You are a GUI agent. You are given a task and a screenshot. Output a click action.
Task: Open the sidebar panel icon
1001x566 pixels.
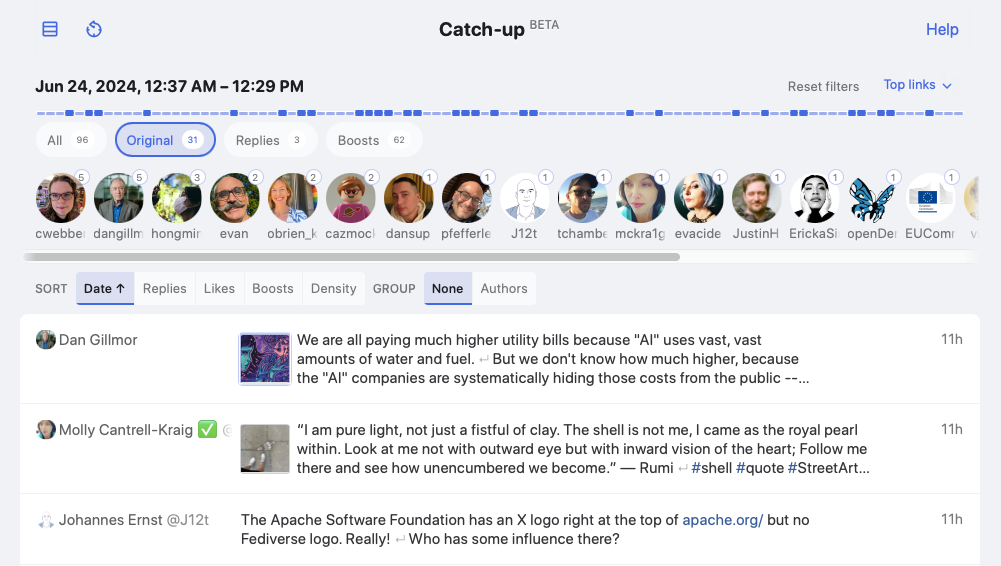pos(50,29)
